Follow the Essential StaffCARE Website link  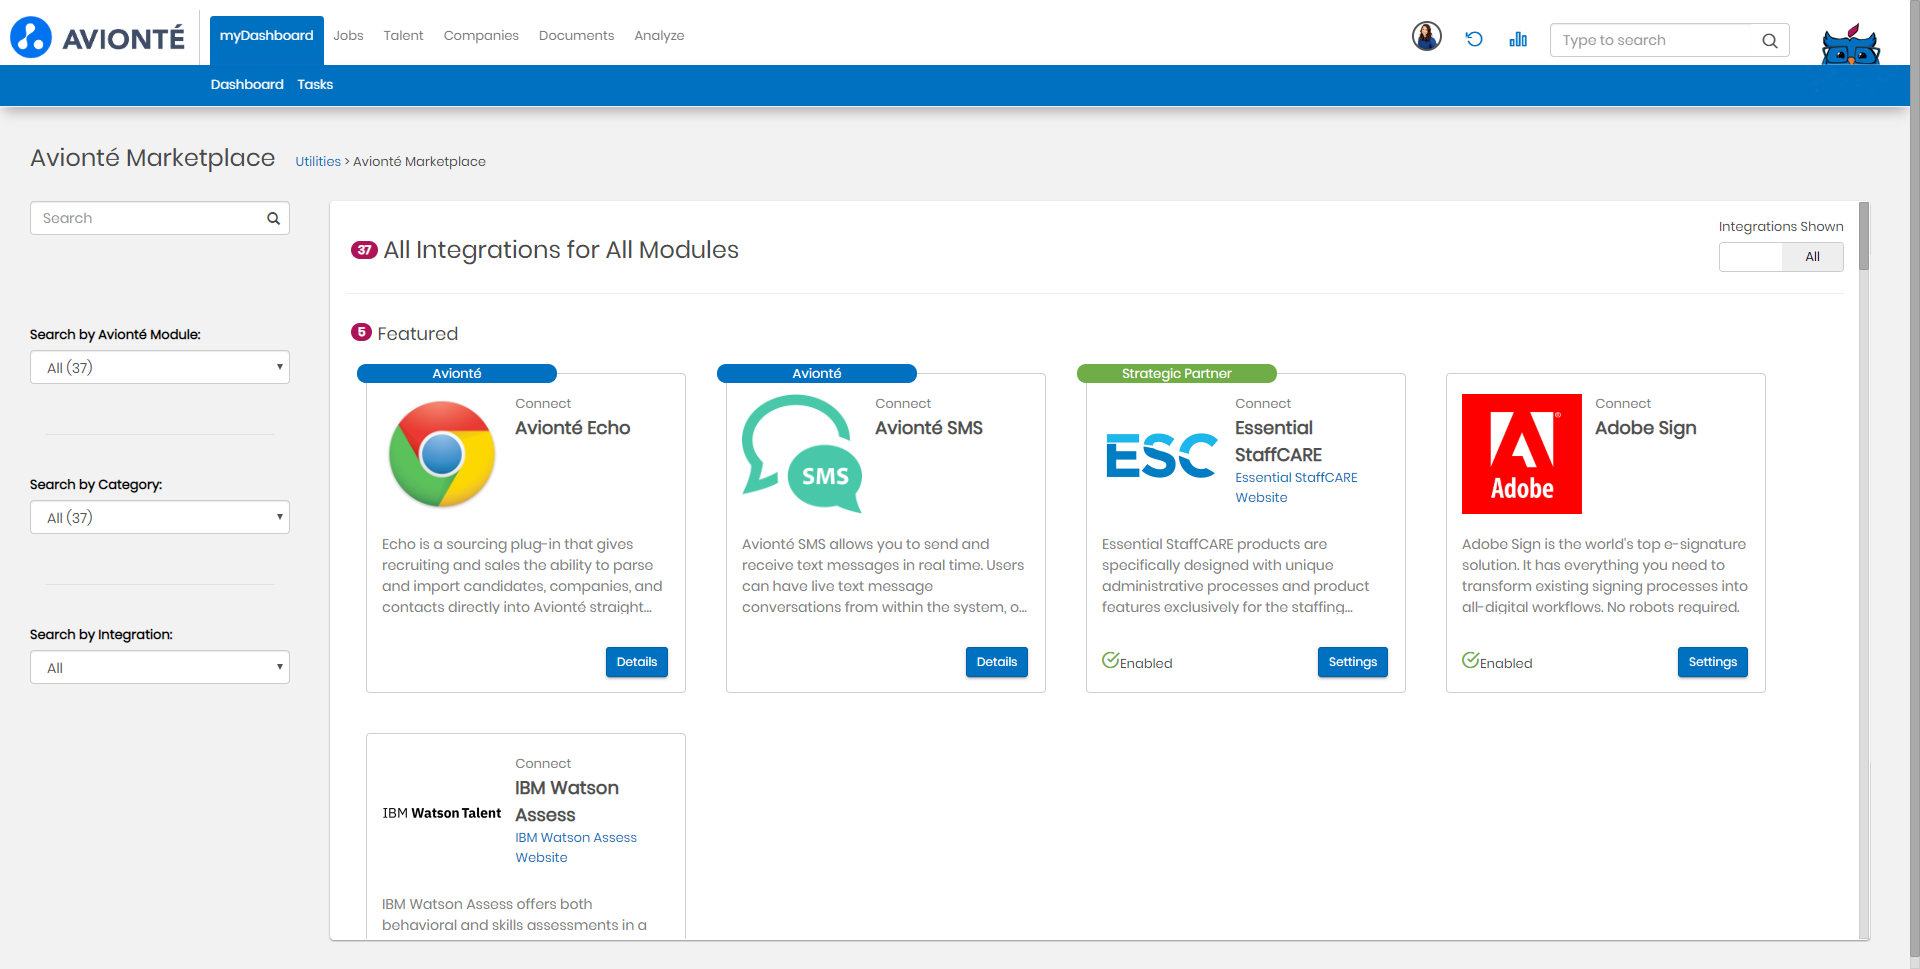point(1296,487)
